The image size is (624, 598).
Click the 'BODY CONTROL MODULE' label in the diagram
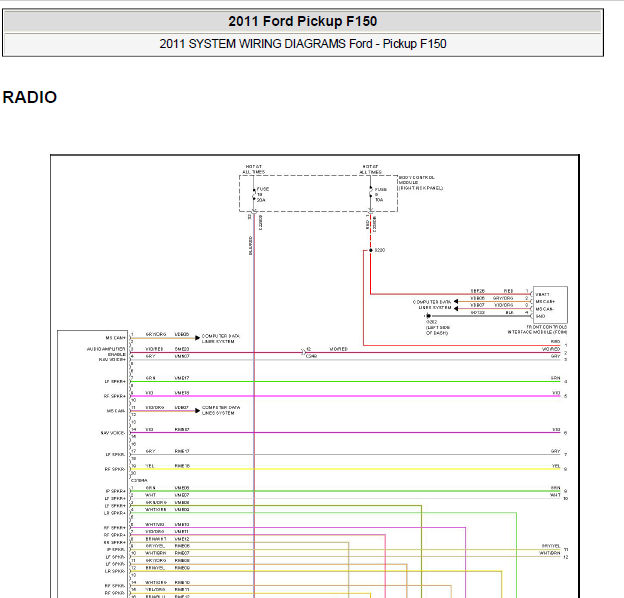421,183
